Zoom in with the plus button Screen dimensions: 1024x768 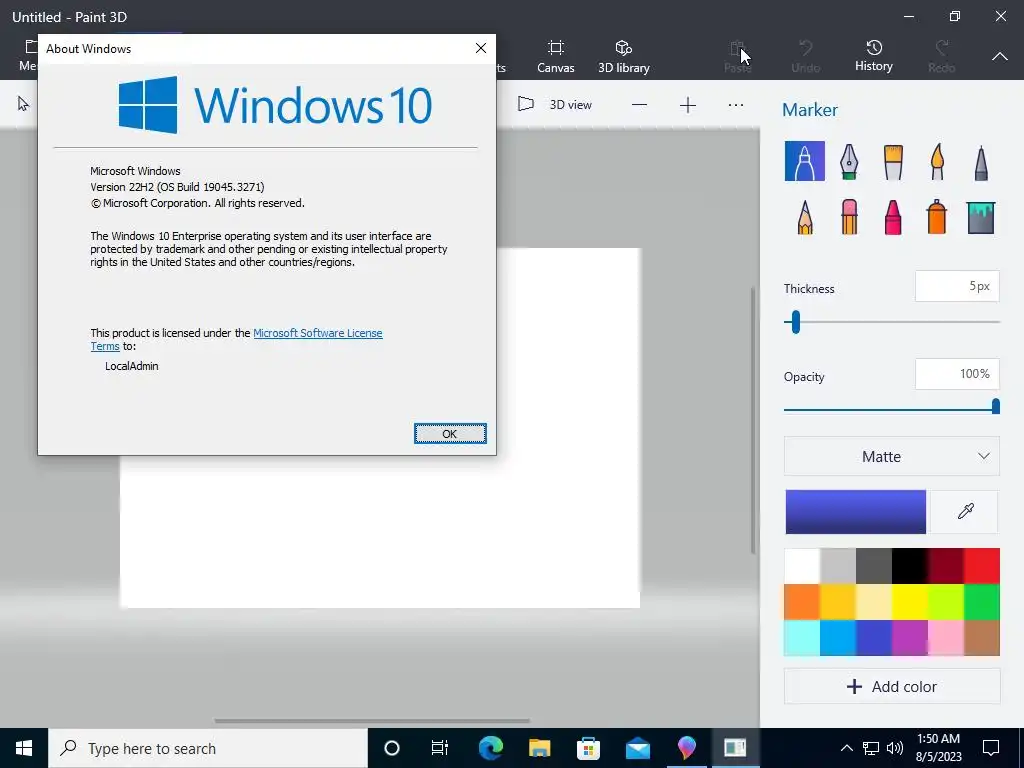pyautogui.click(x=688, y=105)
